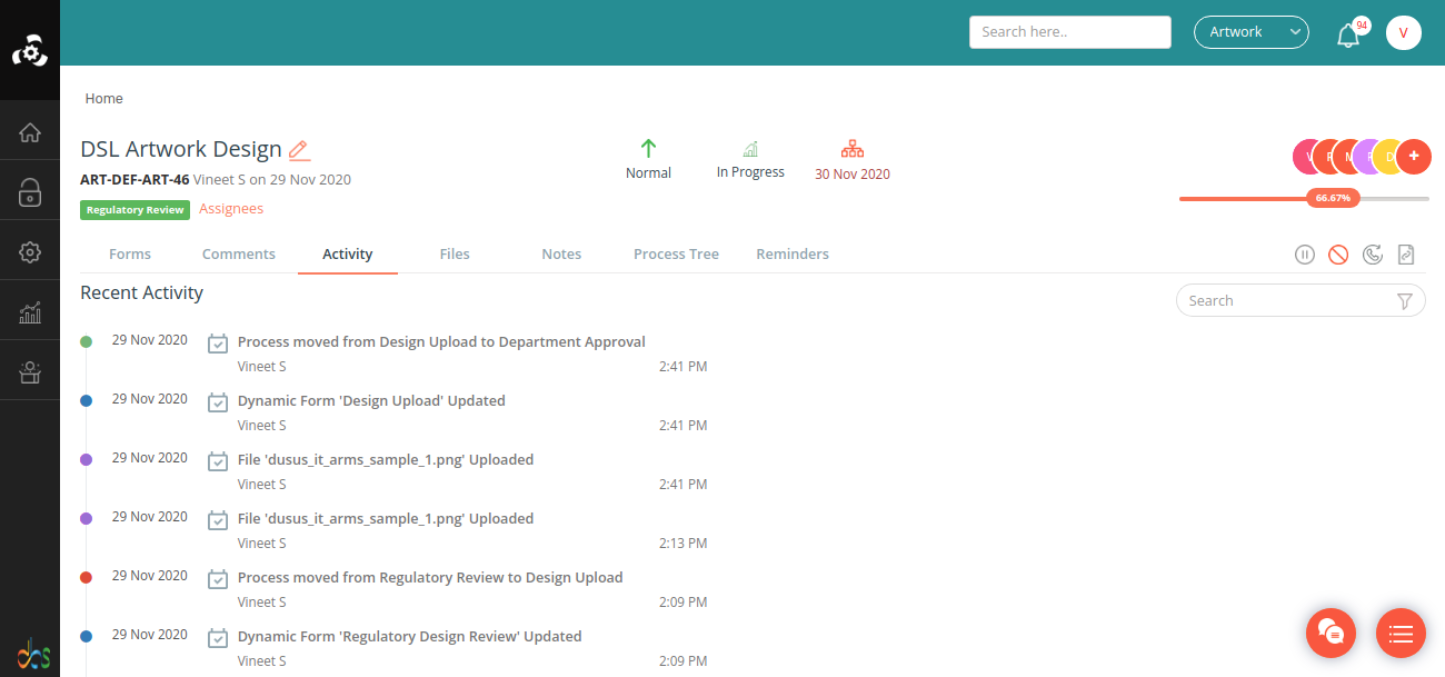Switch to the Files tab
1445x677 pixels.
point(454,254)
